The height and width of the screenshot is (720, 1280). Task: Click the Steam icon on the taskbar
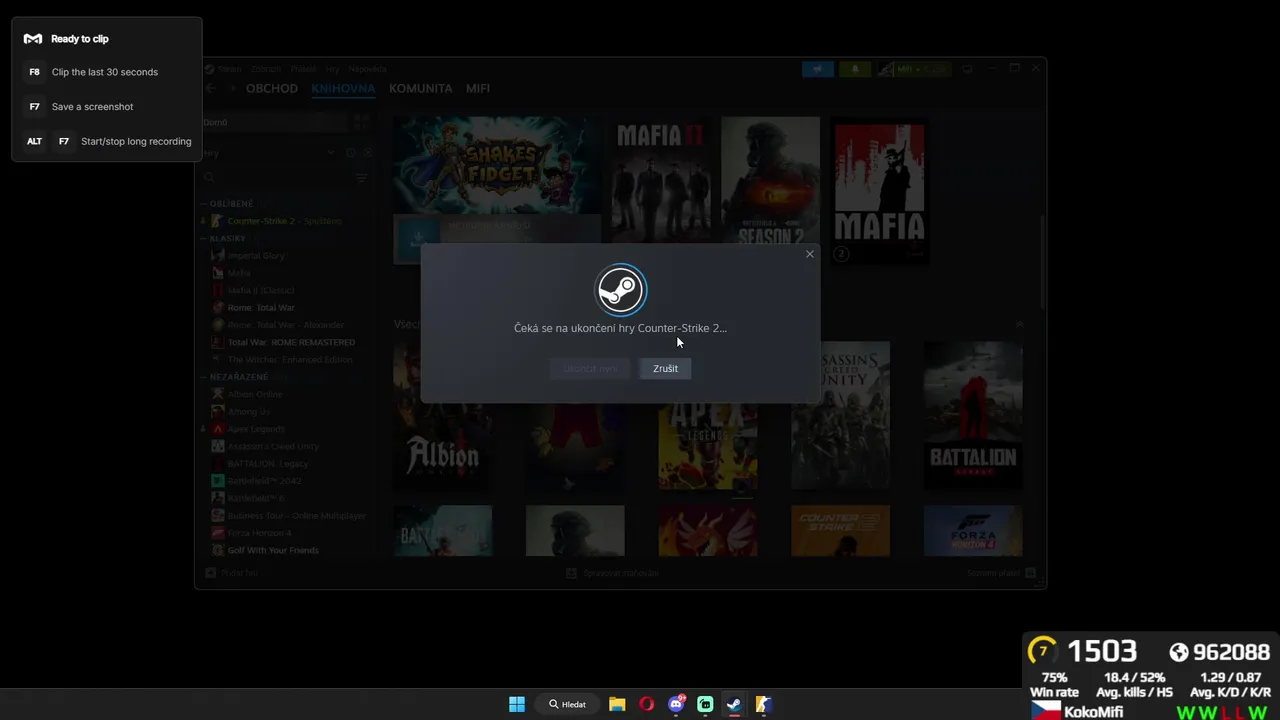[734, 704]
